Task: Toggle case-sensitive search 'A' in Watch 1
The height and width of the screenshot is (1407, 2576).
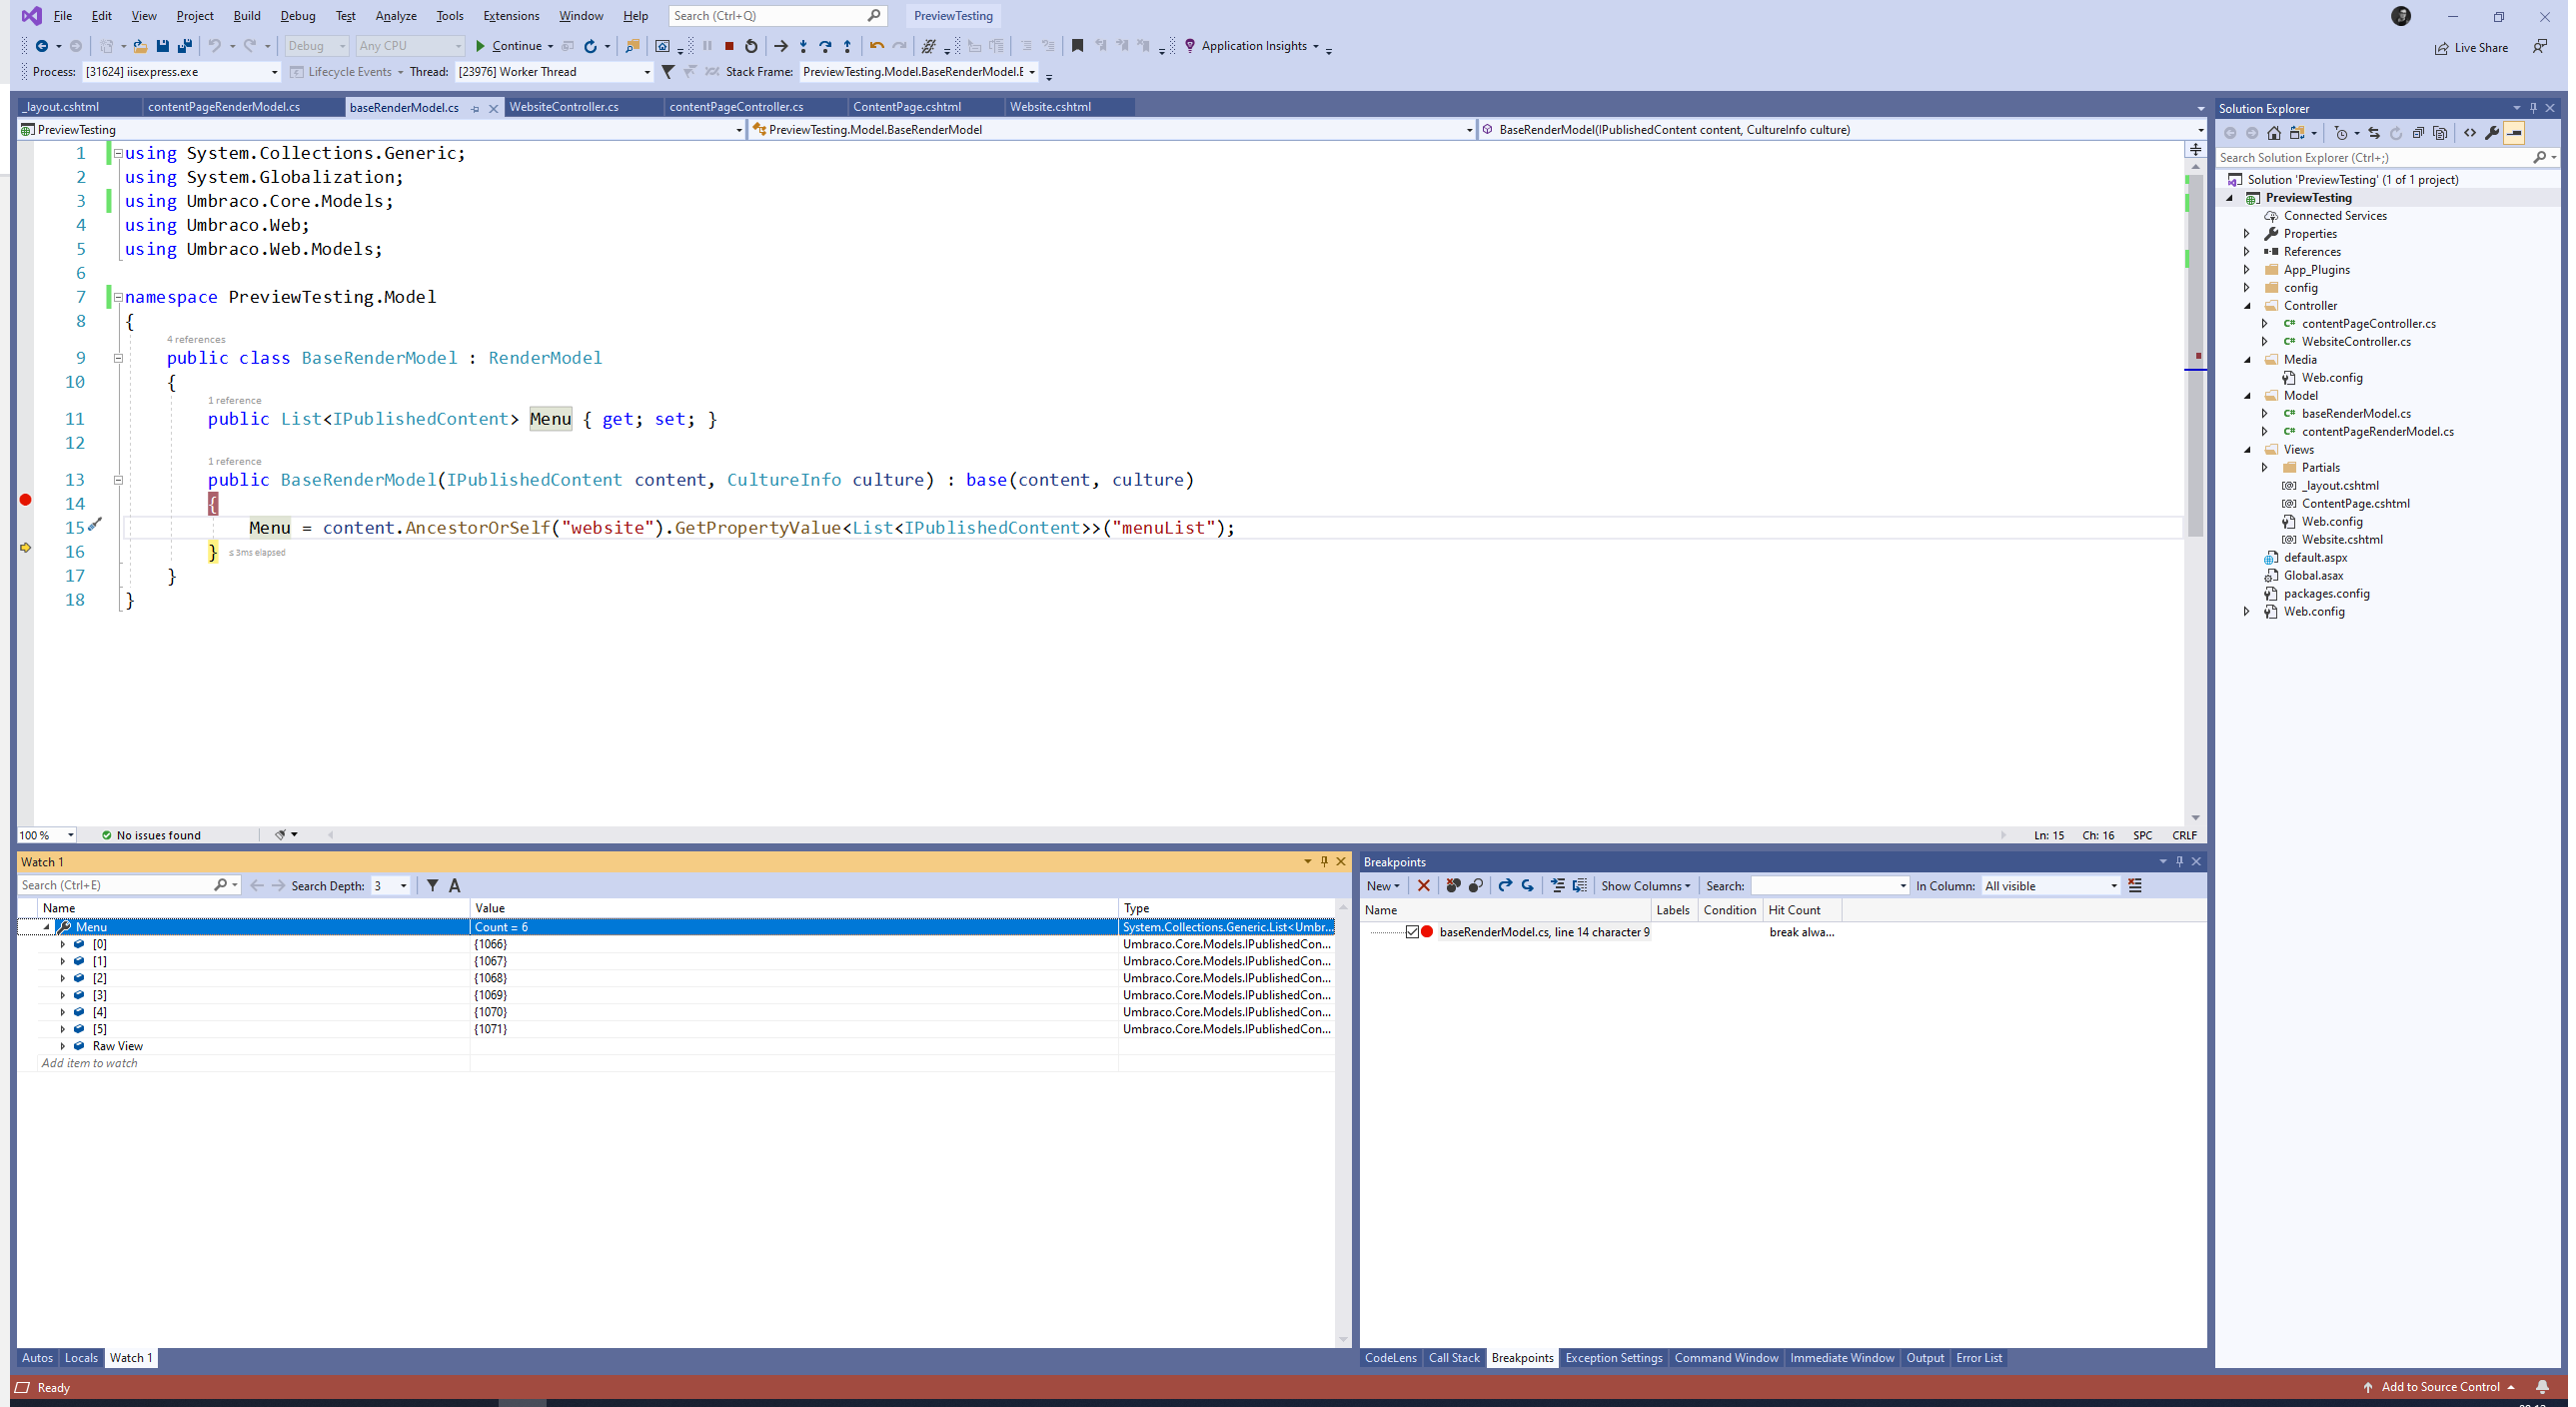Action: (455, 886)
